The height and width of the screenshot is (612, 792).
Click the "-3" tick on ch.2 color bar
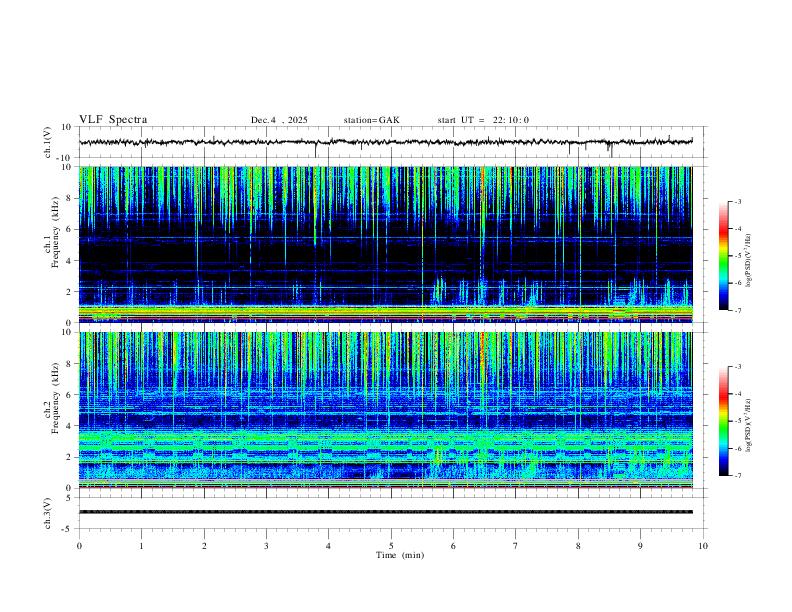point(738,367)
